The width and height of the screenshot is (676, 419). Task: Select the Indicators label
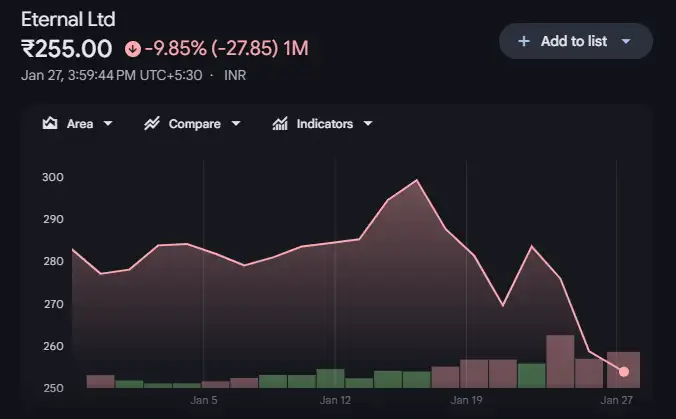pos(325,124)
